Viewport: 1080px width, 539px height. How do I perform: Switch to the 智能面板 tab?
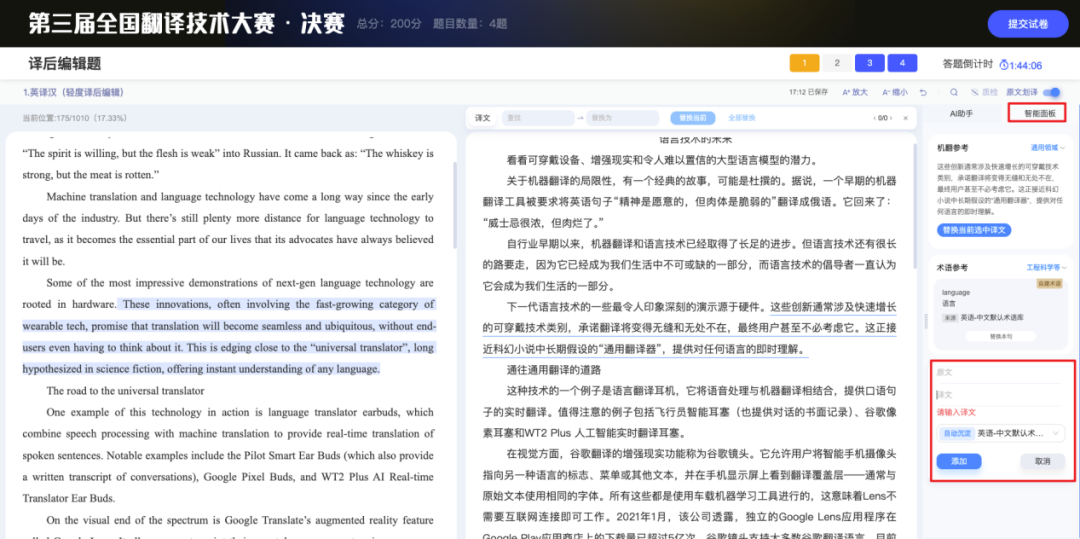click(1039, 113)
